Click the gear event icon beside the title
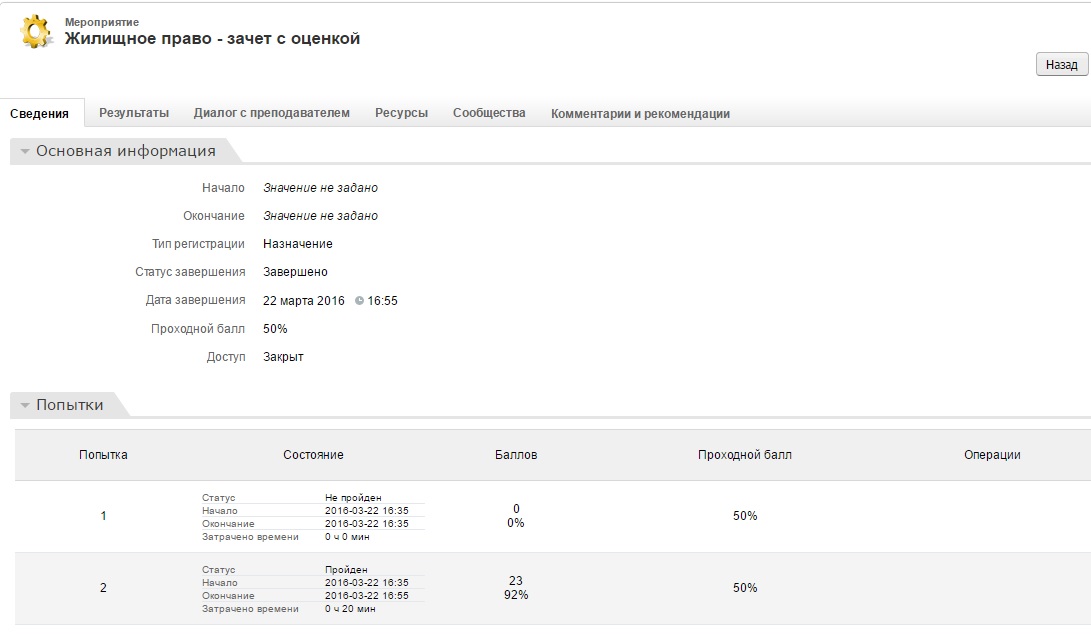Screen dimensions: 1091x635 point(36,31)
